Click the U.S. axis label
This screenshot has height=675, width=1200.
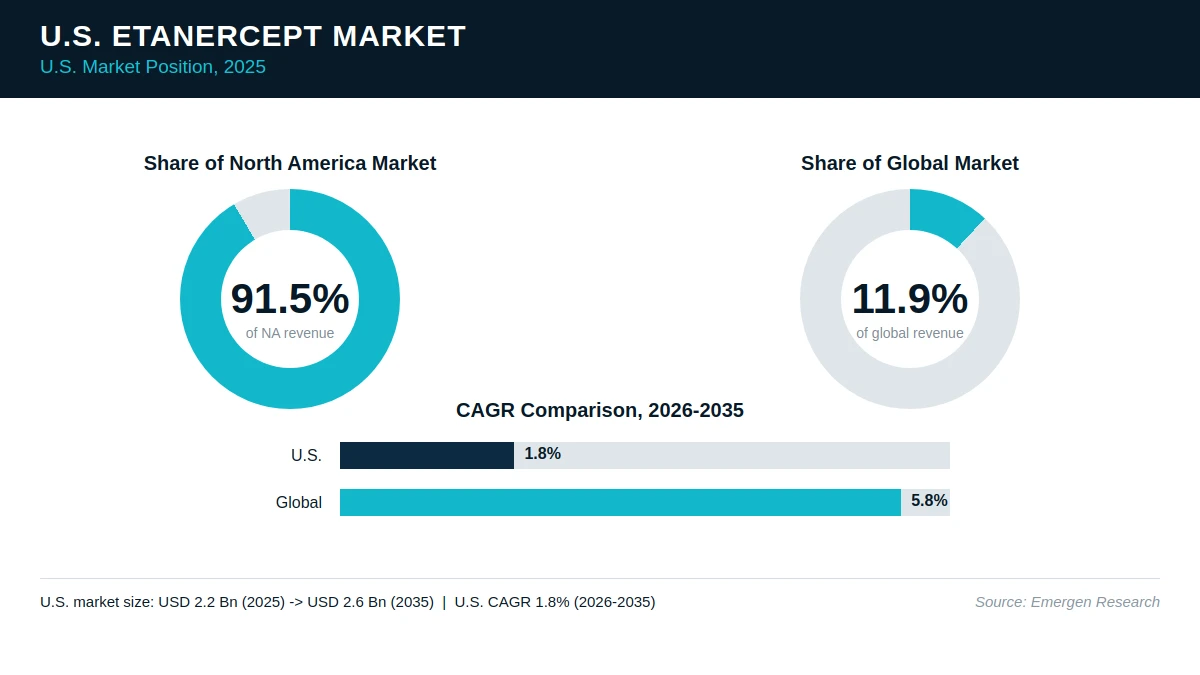[306, 455]
